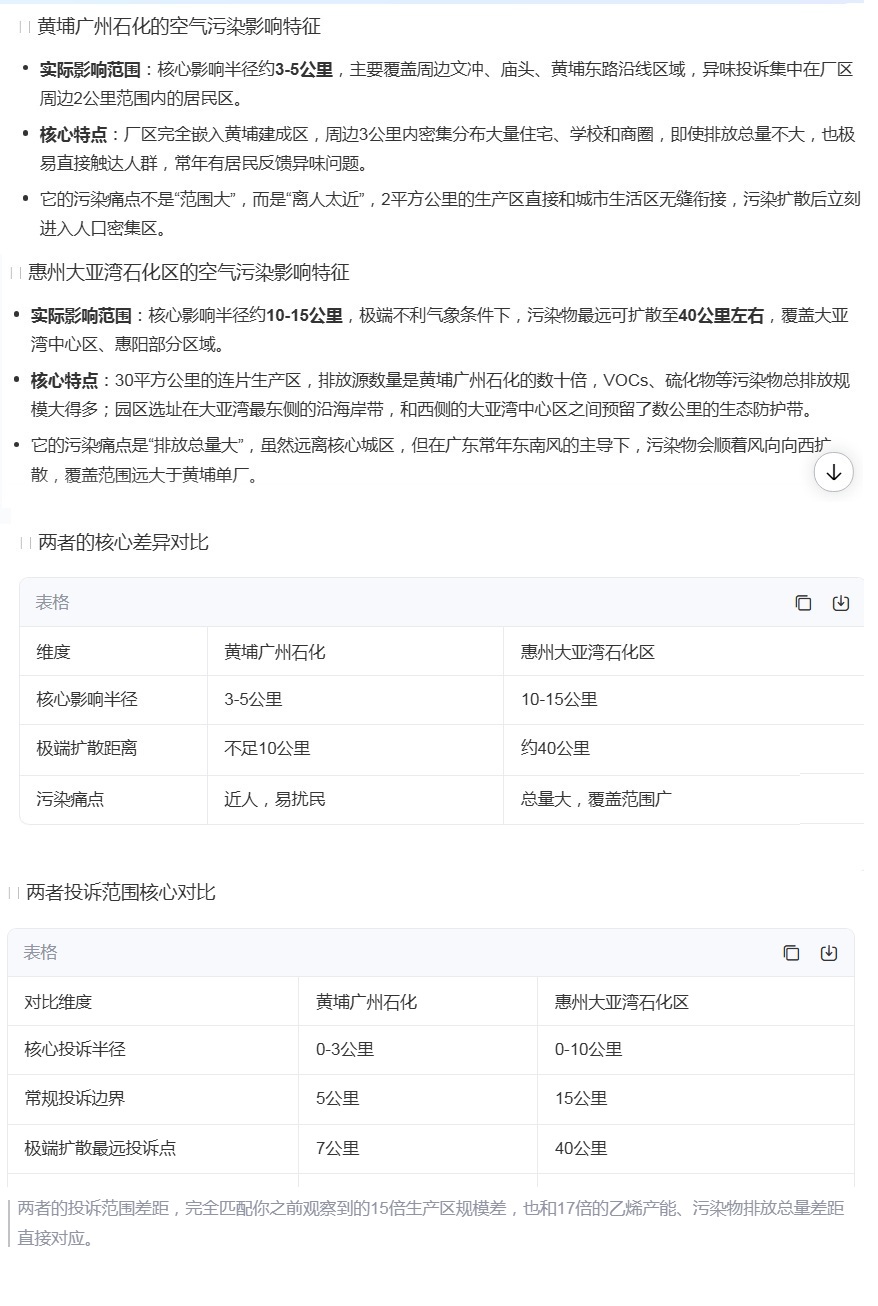
Task: Click cell 近人，易扰民
Action: point(275,799)
